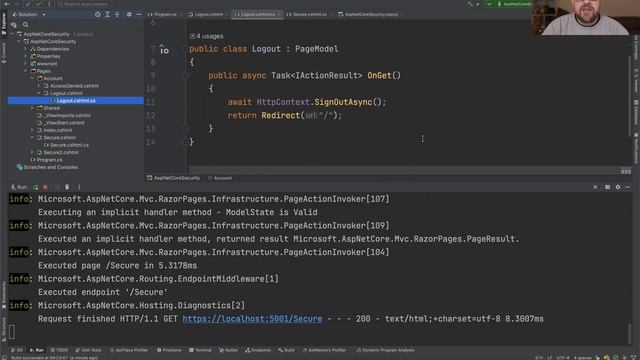The image size is (640, 360).
Task: Open Scratches and Consoles node
Action: click(50, 167)
